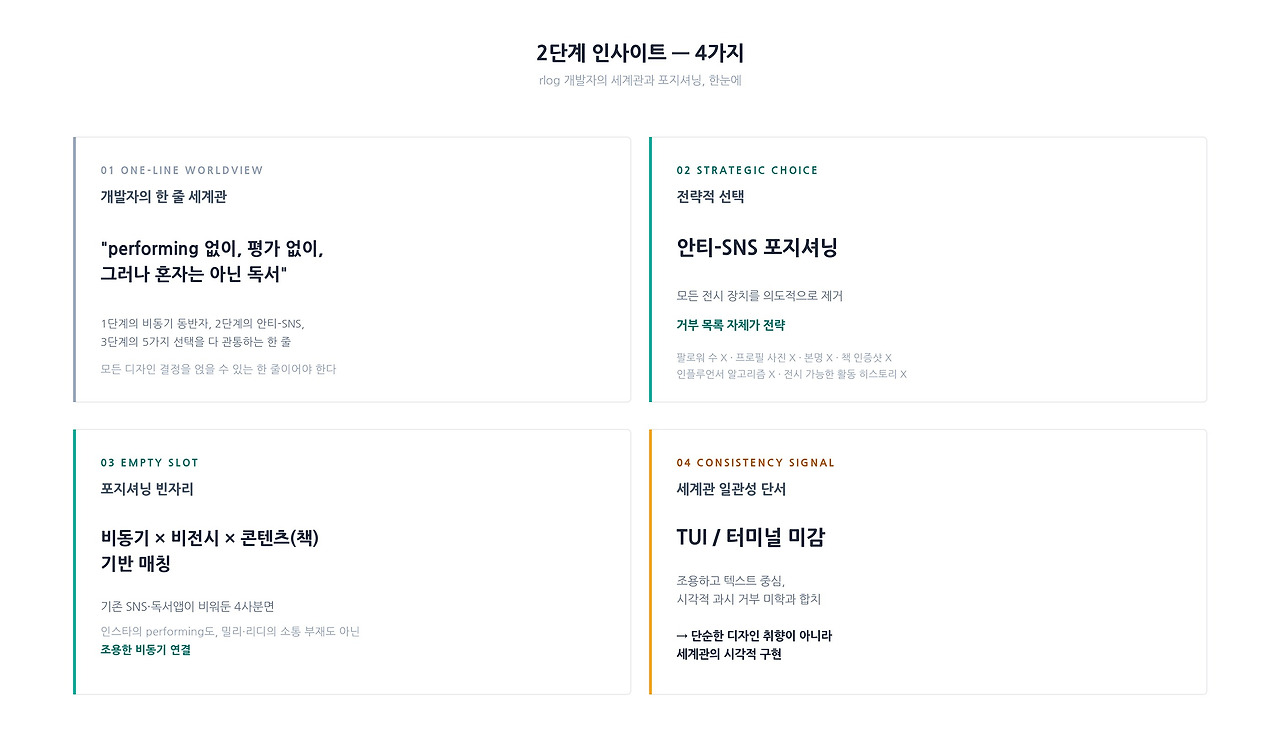Click the 'TUI / 터미널 미감' headline
Screen dimensions: 1280x731
point(751,537)
